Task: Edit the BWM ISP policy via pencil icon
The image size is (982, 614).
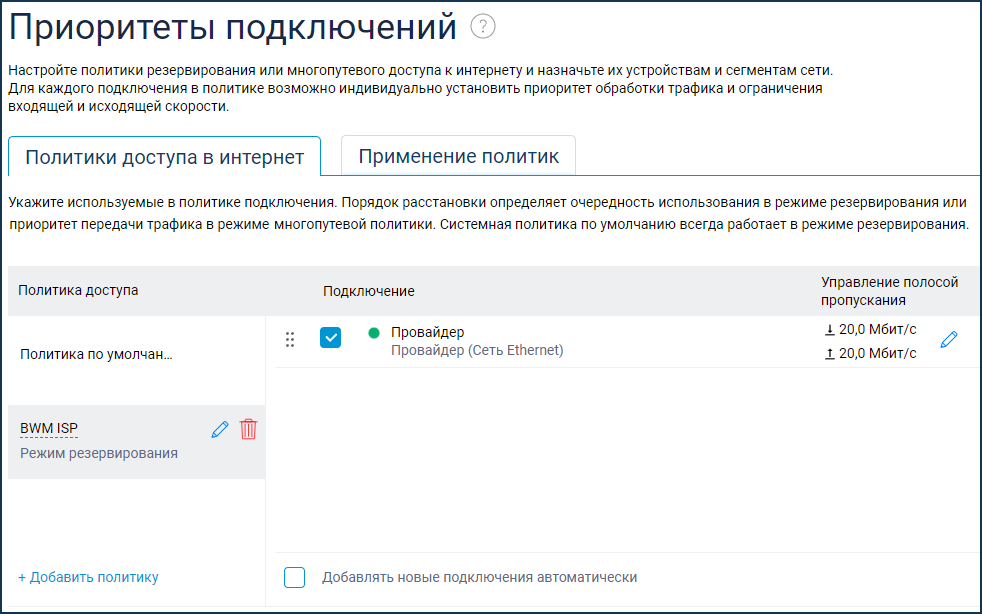Action: pyautogui.click(x=220, y=429)
